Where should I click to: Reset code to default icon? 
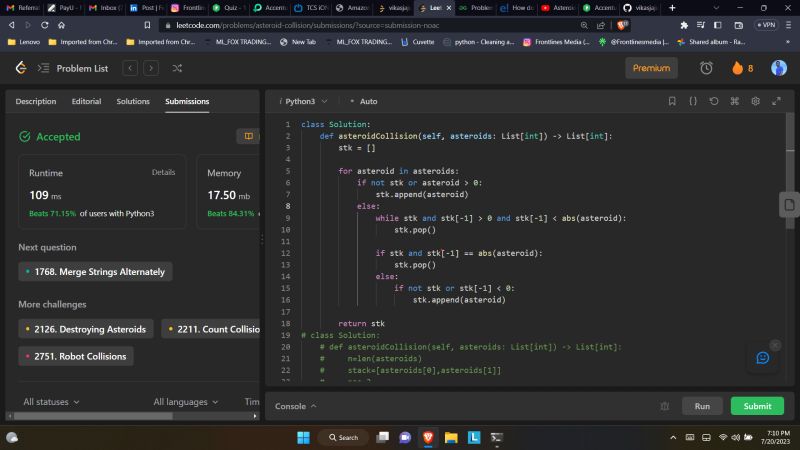[x=714, y=101]
